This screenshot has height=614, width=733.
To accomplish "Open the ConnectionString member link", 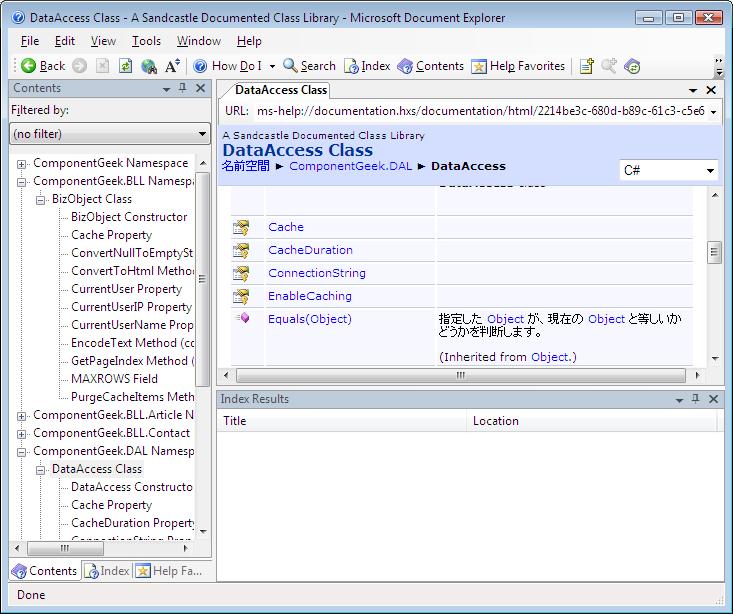I will [317, 273].
